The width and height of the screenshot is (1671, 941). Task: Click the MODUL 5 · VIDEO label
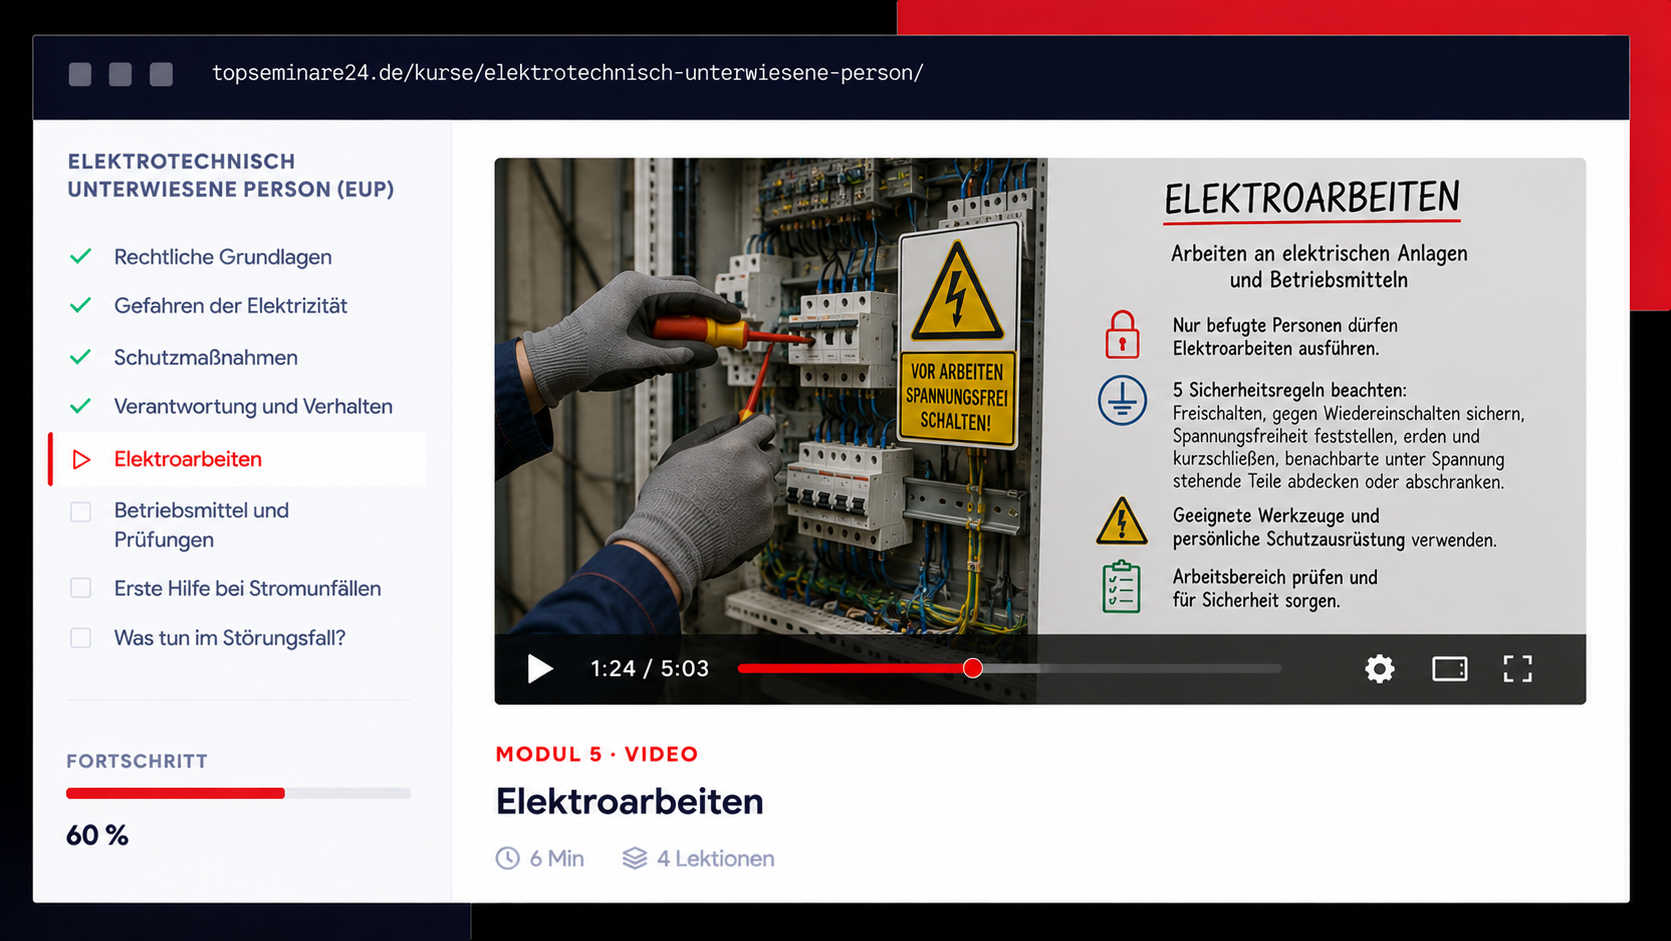pyautogui.click(x=597, y=754)
